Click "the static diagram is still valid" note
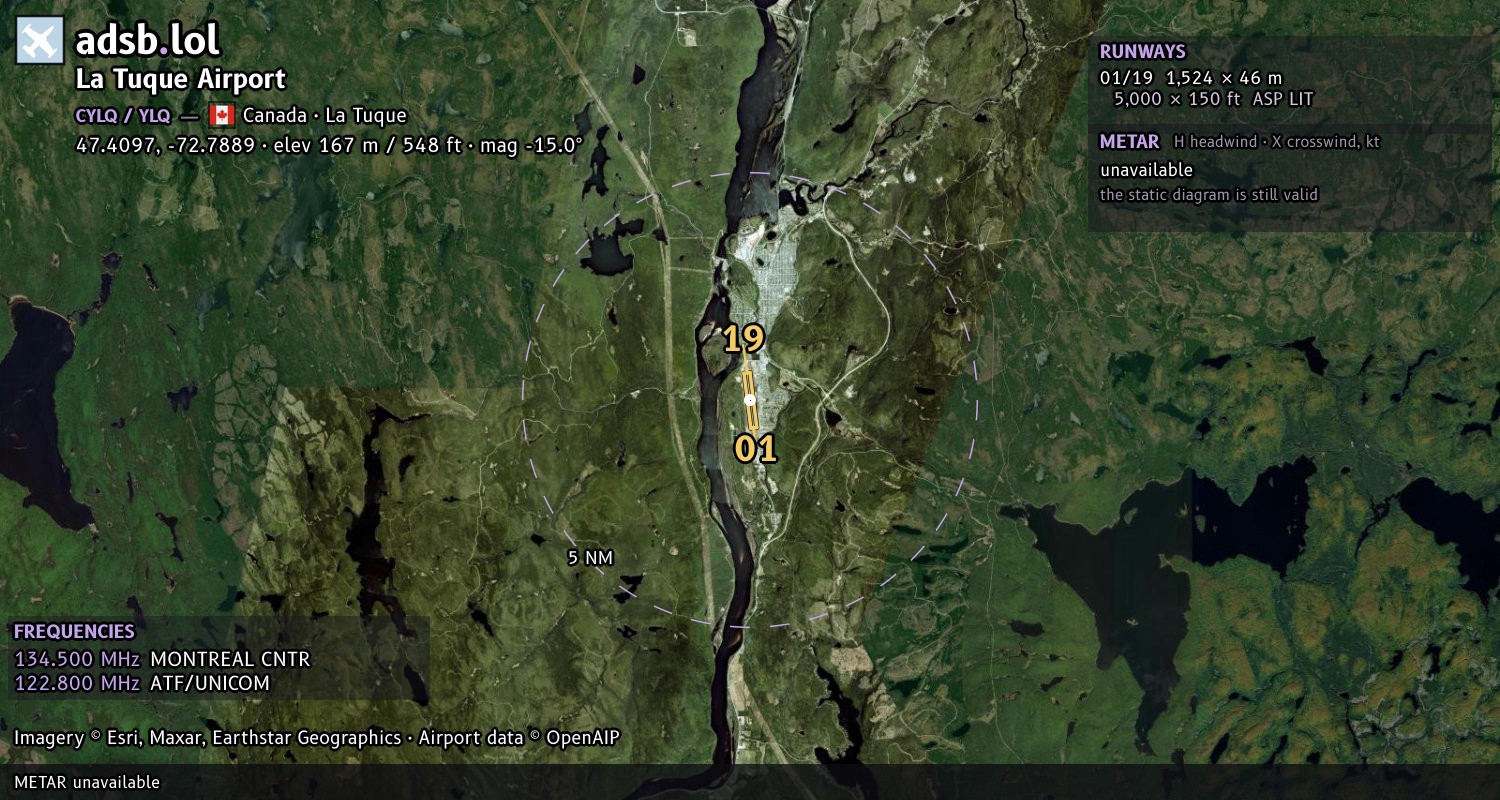Viewport: 1500px width, 800px height. pyautogui.click(x=1209, y=195)
